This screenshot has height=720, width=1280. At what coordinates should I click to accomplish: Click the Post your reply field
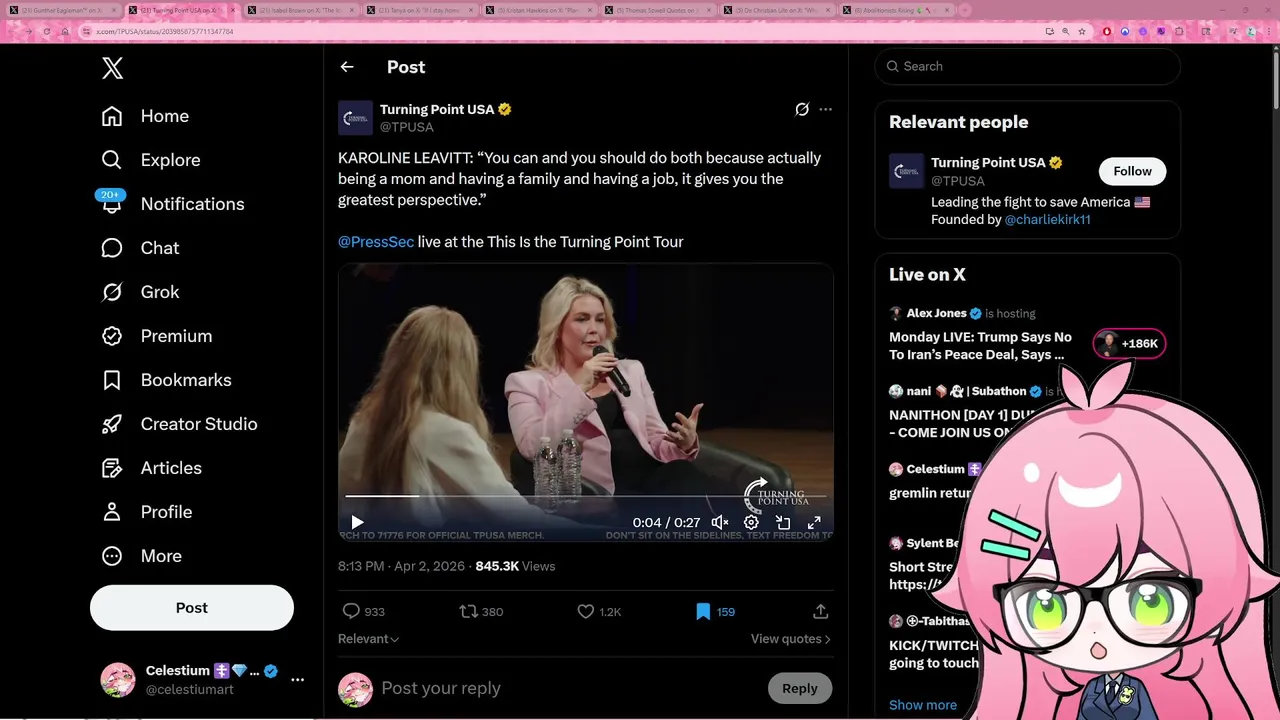pos(570,688)
